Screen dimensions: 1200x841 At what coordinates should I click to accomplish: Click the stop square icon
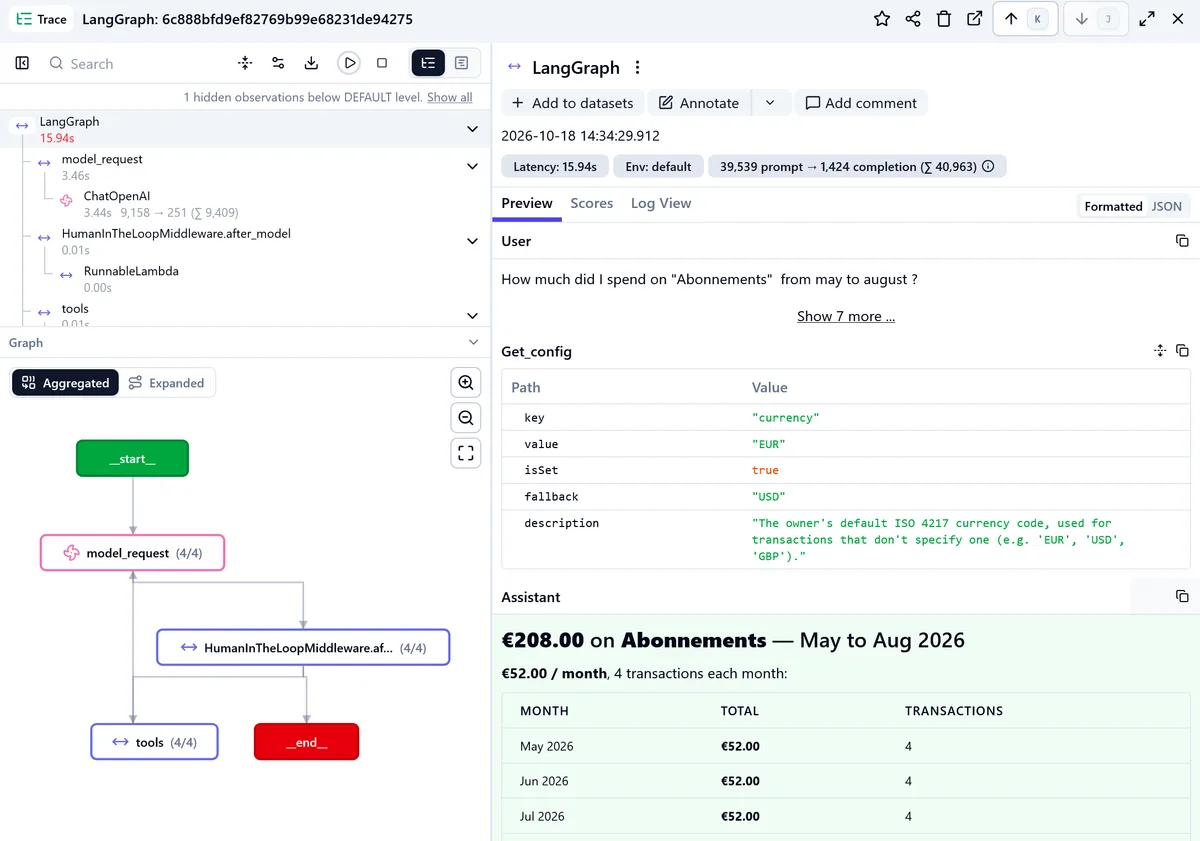[x=382, y=63]
